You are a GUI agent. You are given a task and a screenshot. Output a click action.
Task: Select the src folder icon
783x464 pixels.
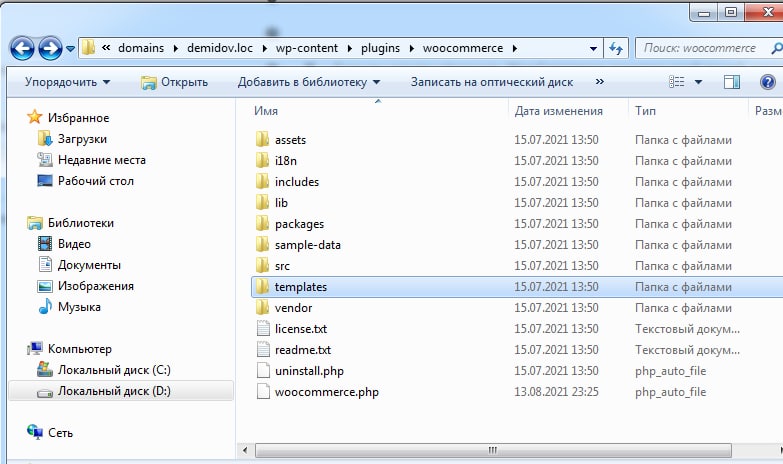pyautogui.click(x=262, y=265)
